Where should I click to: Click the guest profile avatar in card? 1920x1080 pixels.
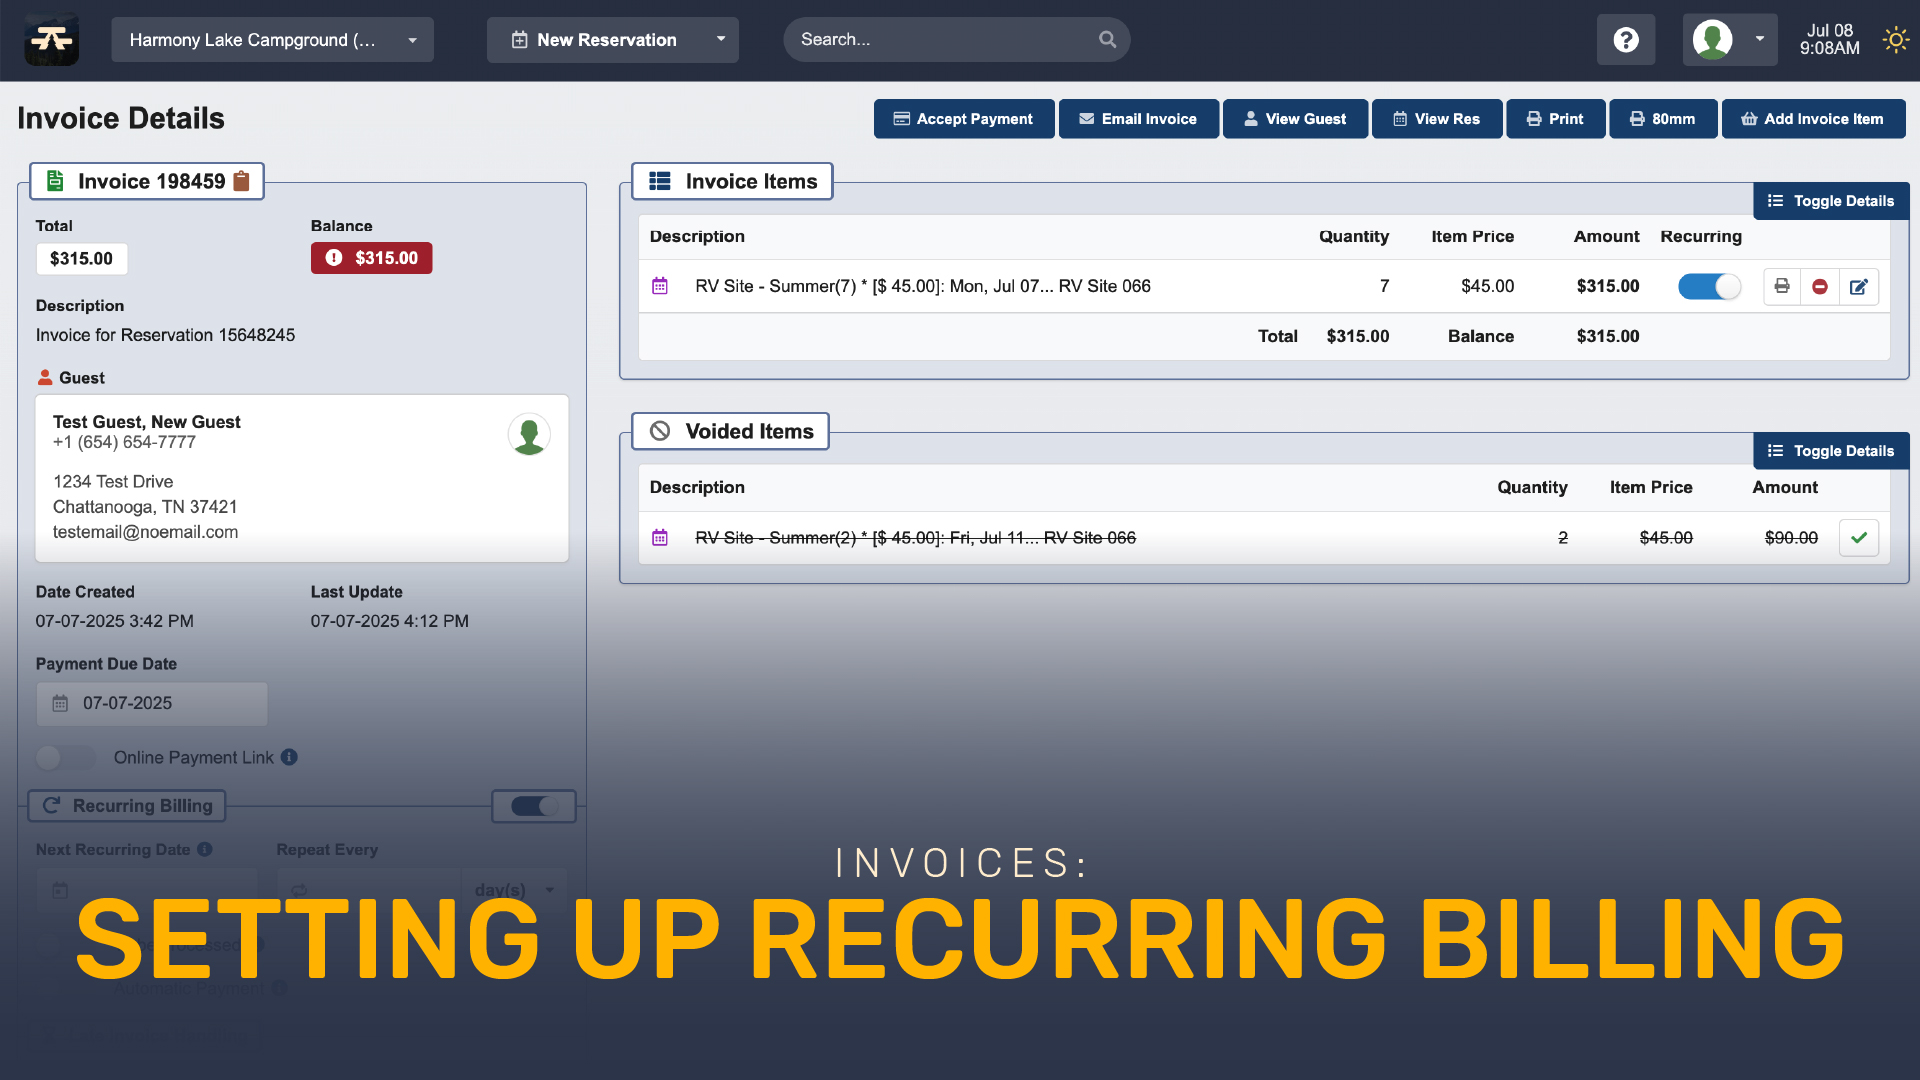pos(529,434)
